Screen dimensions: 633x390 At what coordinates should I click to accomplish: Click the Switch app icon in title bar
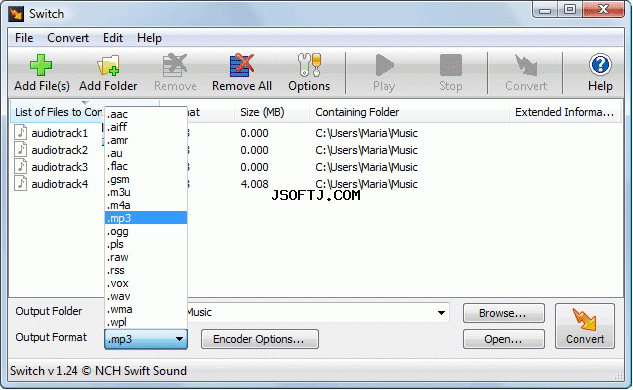click(x=17, y=14)
